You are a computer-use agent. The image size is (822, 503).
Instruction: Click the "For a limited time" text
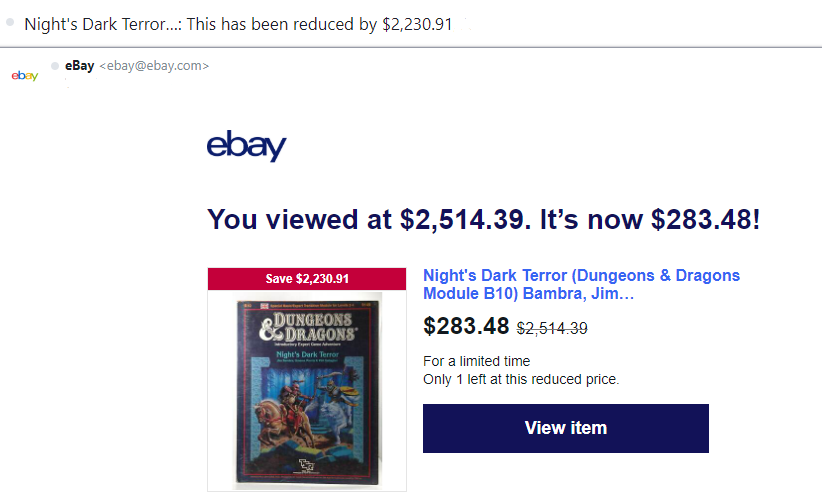pos(476,361)
